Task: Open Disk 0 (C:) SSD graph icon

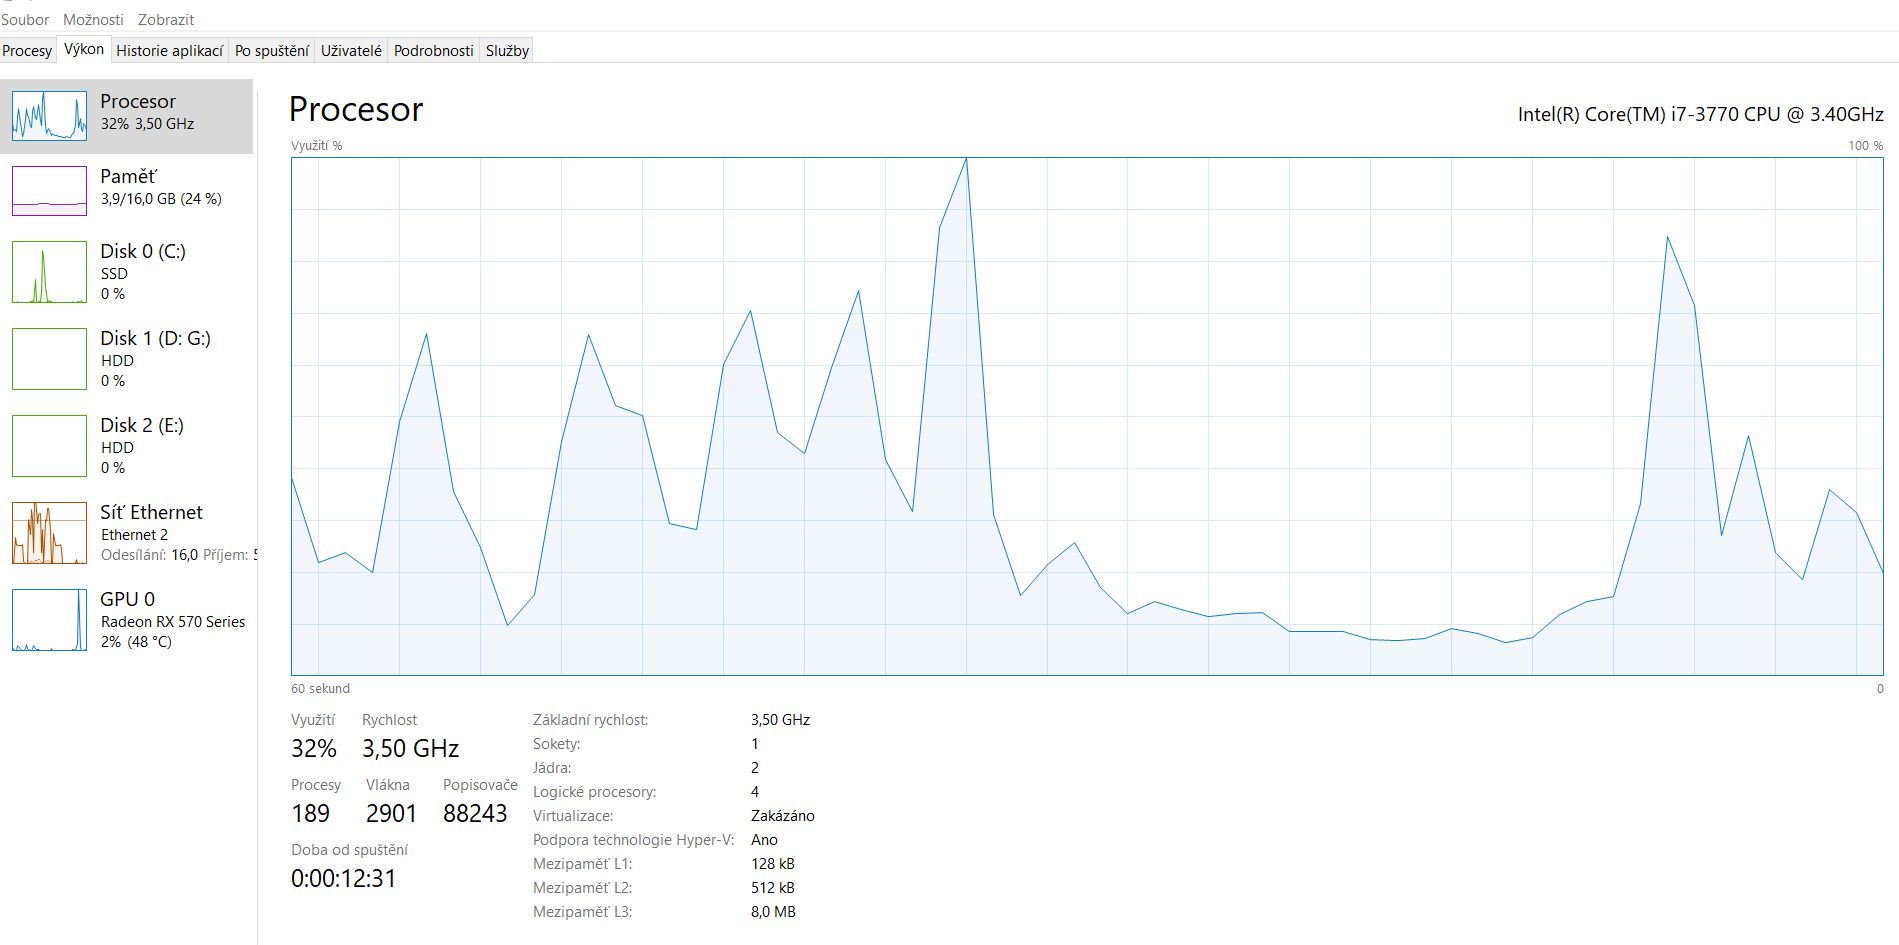Action: (x=49, y=272)
